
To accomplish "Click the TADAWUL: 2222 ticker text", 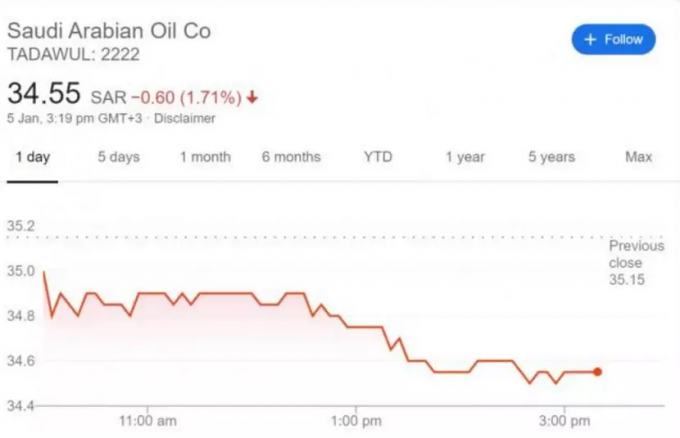I will [73, 55].
